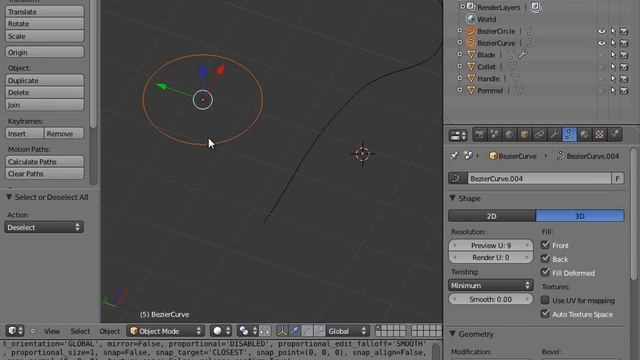
Task: Toggle Pommel renderability camera icon
Action: point(624,91)
